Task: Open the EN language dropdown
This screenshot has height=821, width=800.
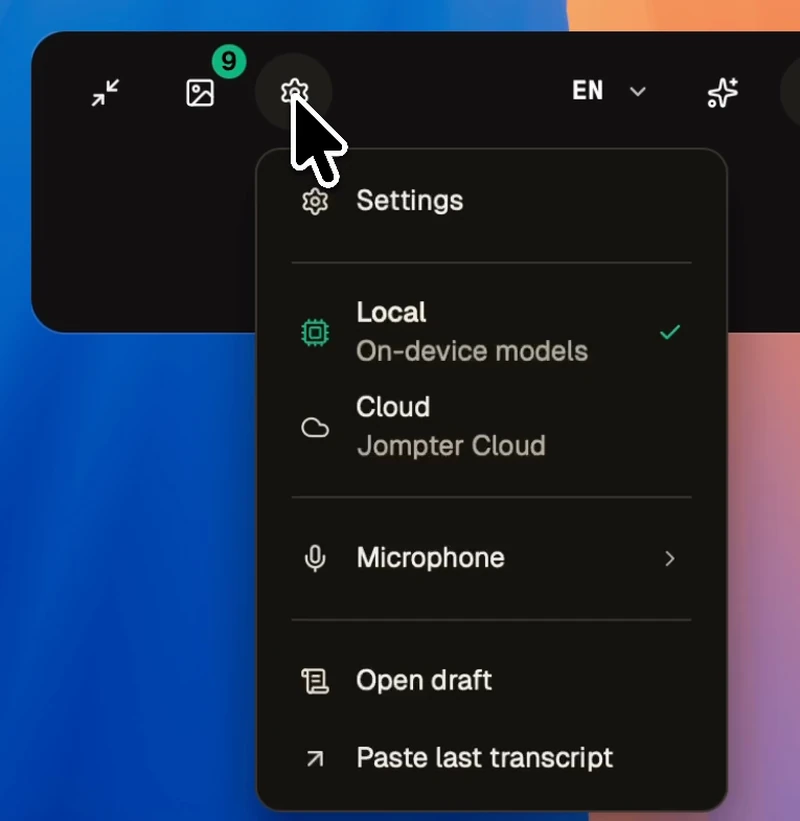Action: click(x=609, y=91)
